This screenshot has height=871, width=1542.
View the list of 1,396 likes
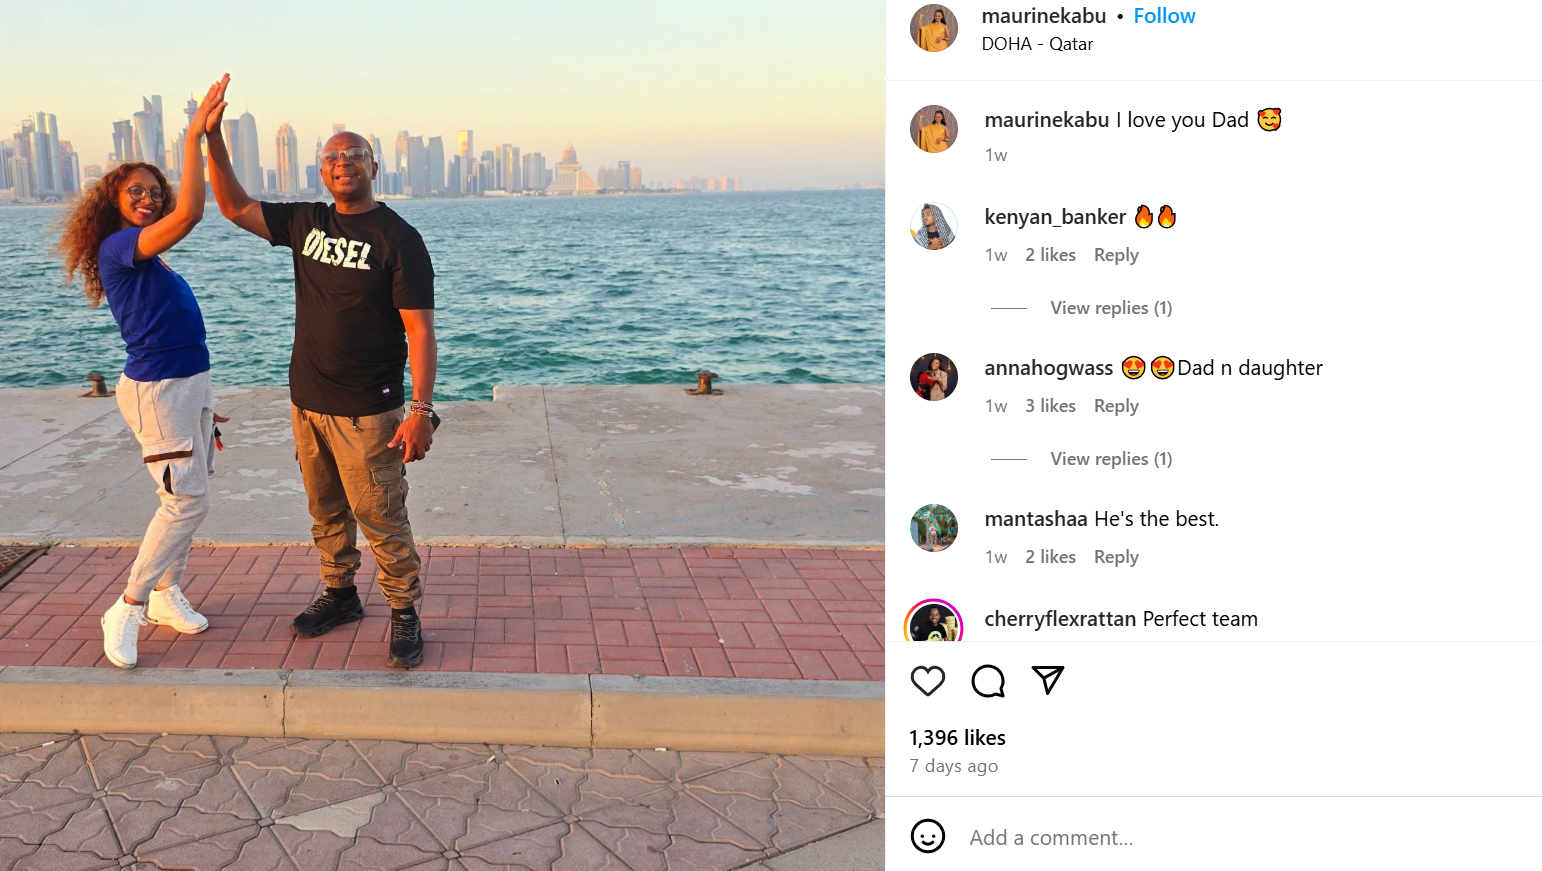pos(957,738)
